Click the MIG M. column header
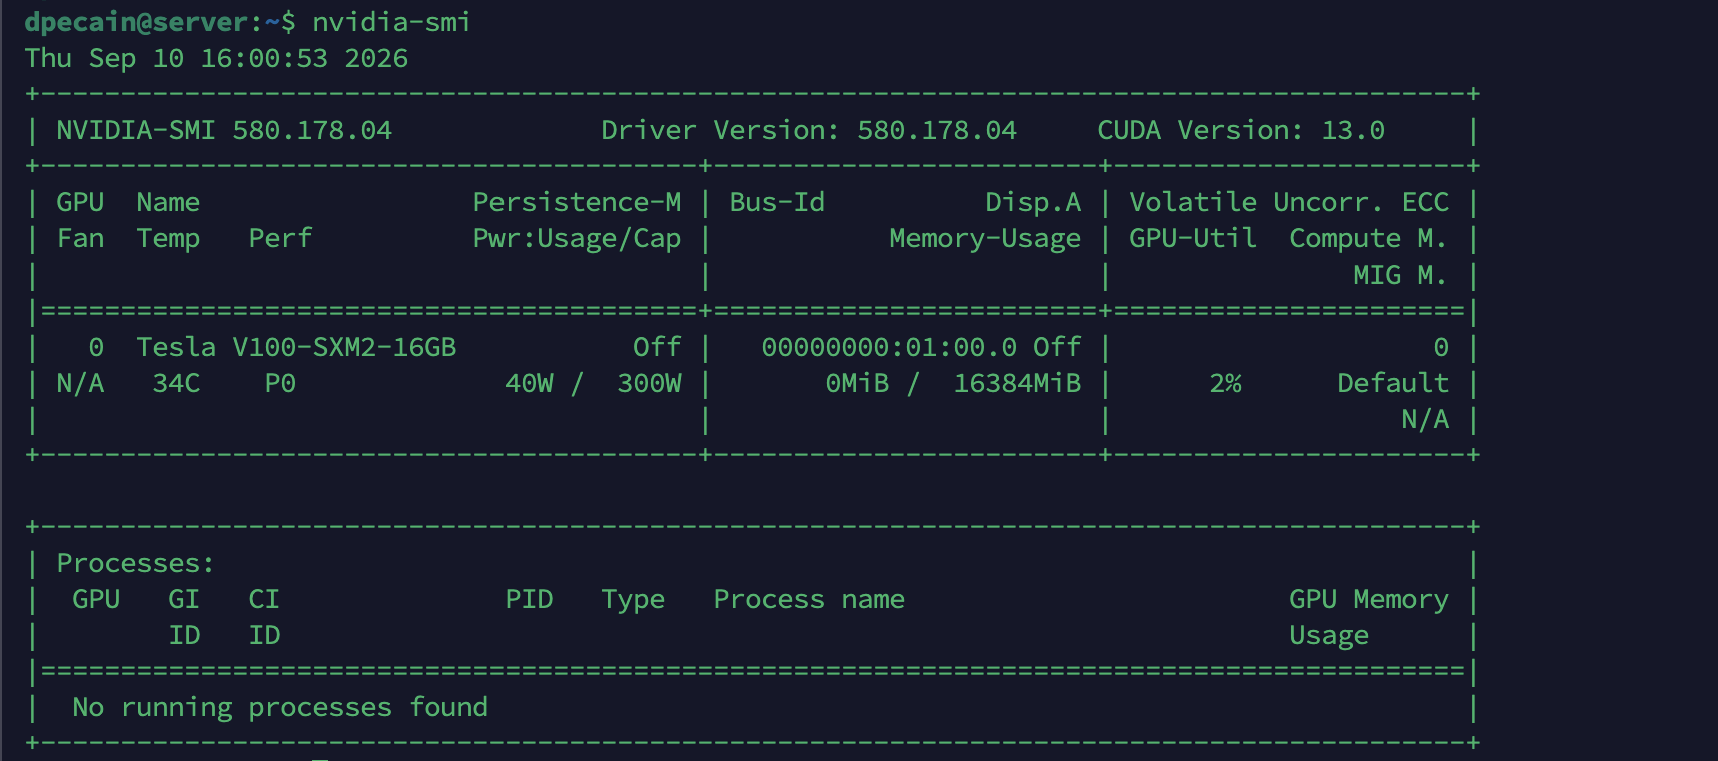The width and height of the screenshot is (1718, 761). click(1399, 274)
